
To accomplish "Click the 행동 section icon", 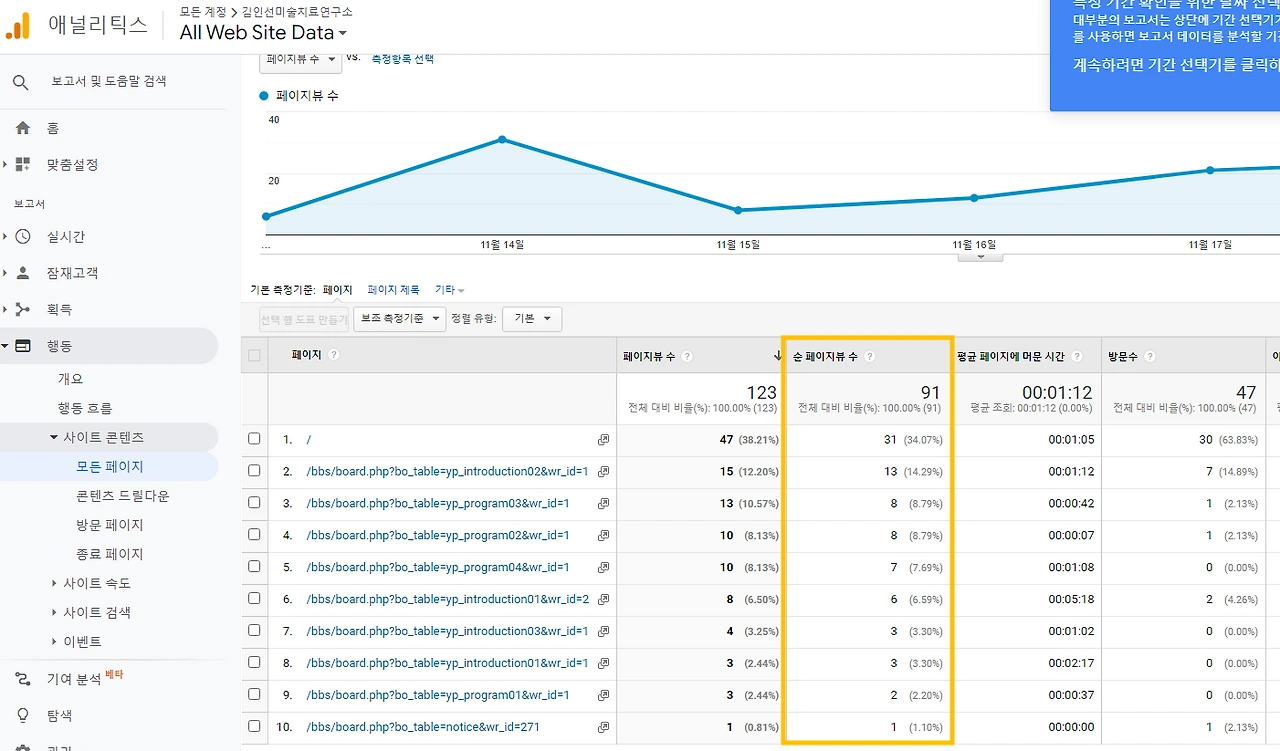I will [23, 346].
